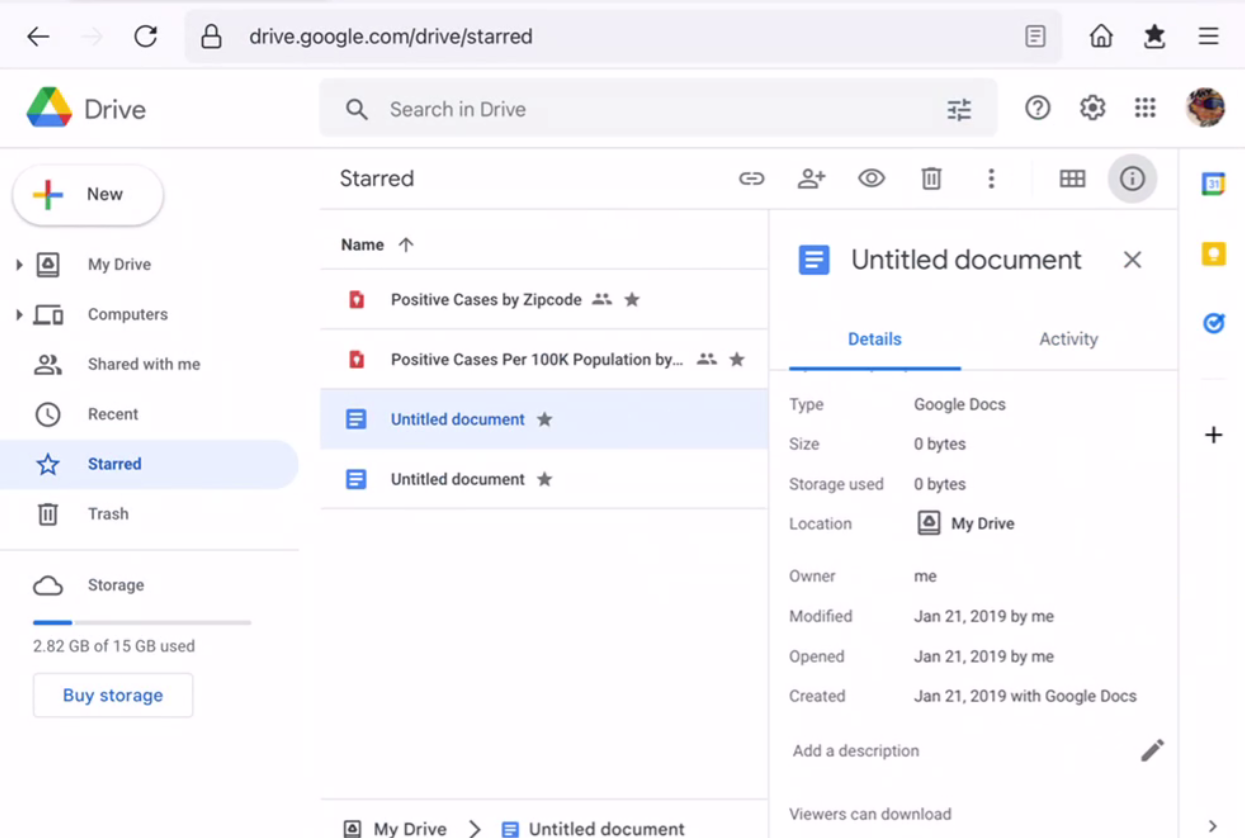Image resolution: width=1245 pixels, height=838 pixels.
Task: Unstar the selected Untitled document
Action: pyautogui.click(x=544, y=419)
